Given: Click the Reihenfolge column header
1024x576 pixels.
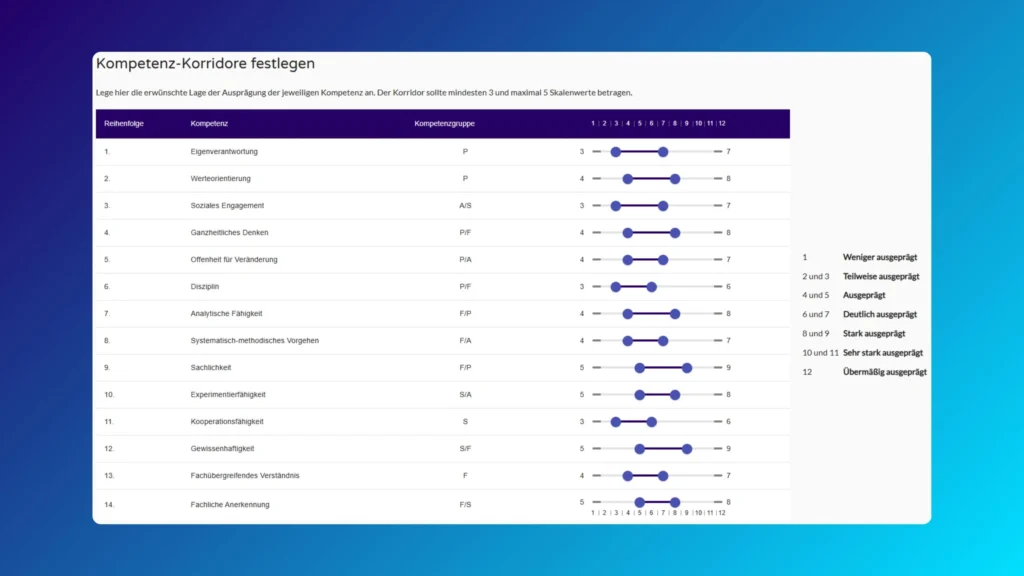Looking at the screenshot, I should tap(121, 124).
